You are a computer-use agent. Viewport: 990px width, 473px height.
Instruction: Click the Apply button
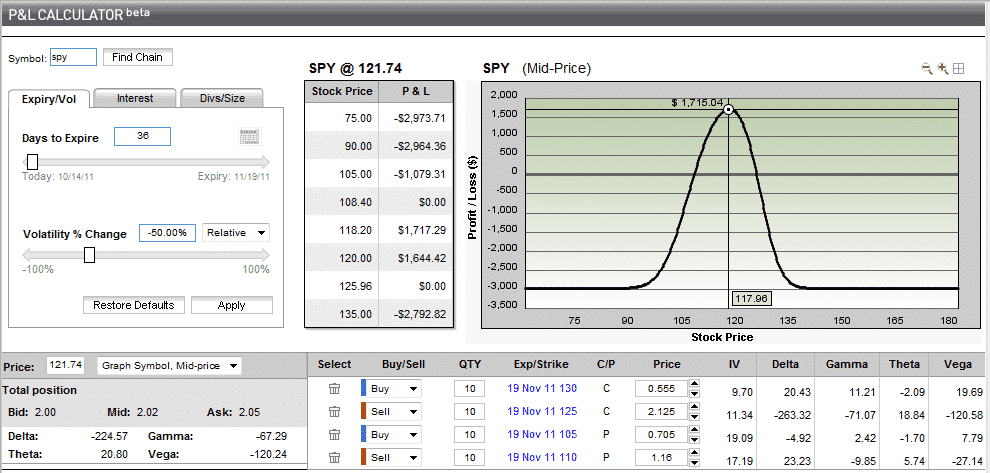pos(232,305)
